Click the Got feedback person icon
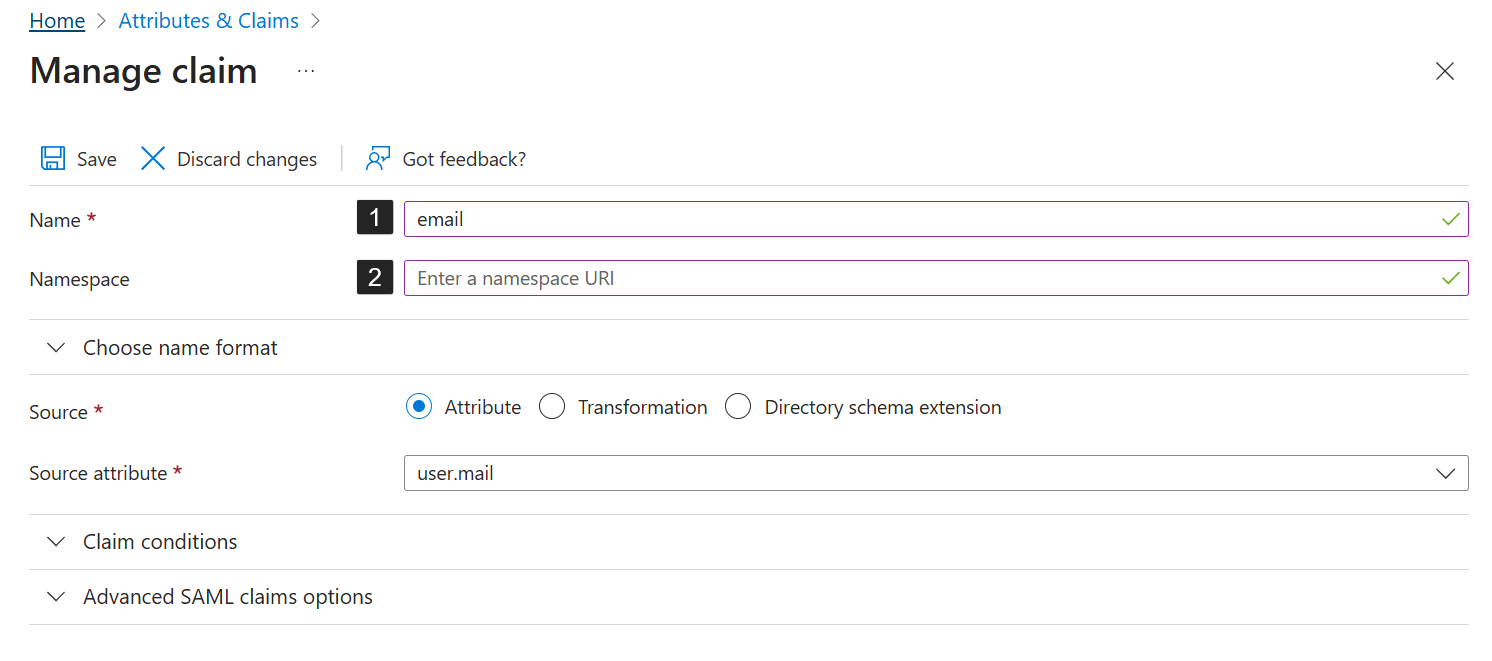The height and width of the screenshot is (661, 1492). pyautogui.click(x=377, y=159)
